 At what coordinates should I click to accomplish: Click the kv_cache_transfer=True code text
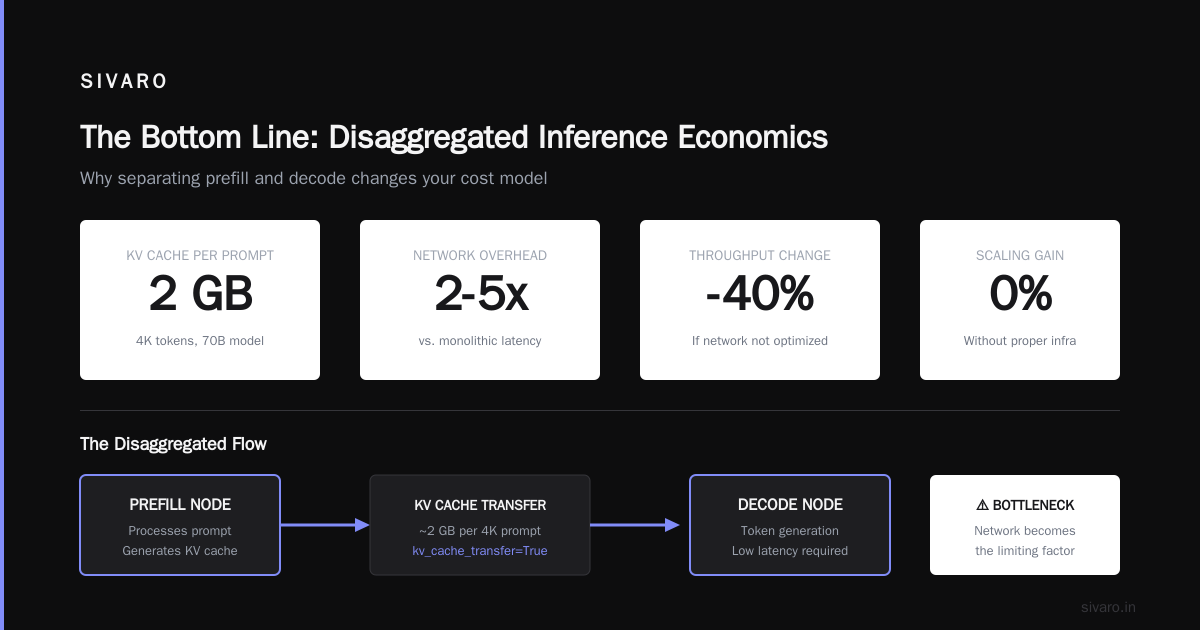480,551
